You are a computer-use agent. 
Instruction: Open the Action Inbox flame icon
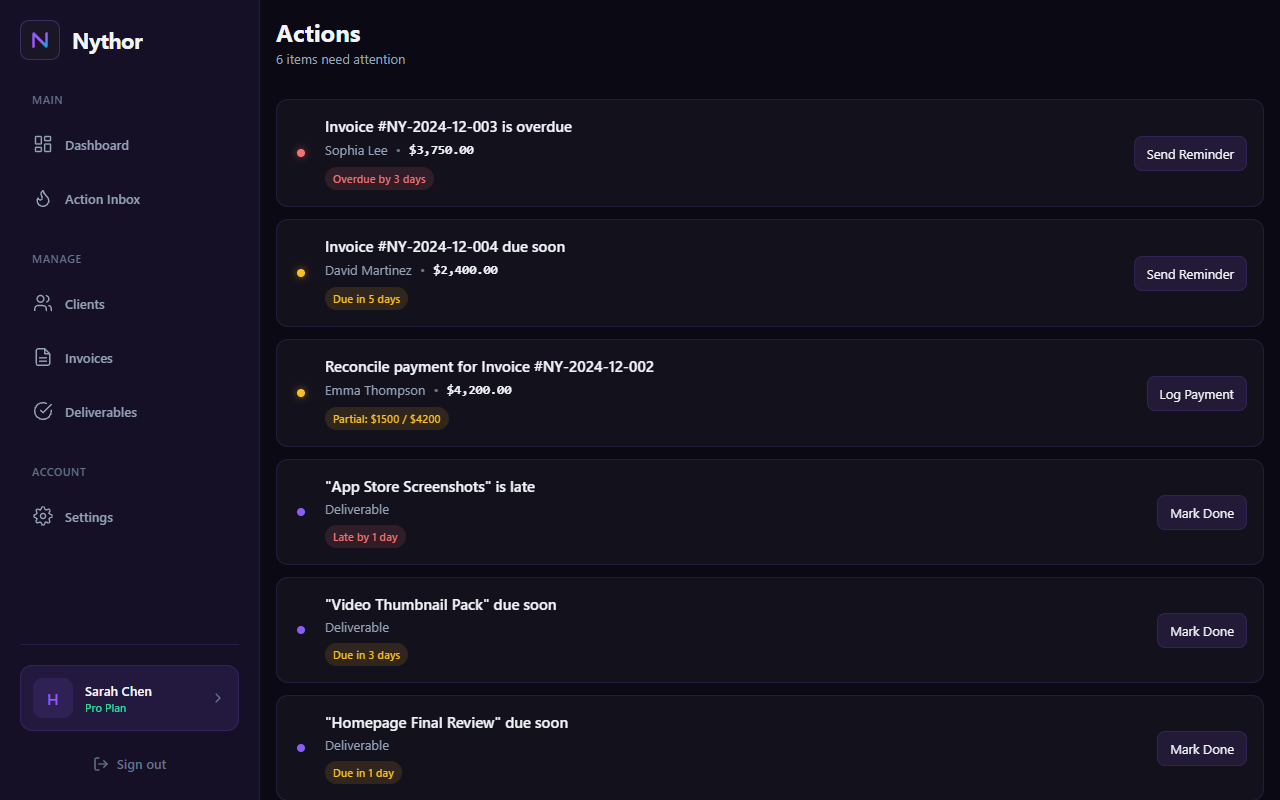[x=43, y=198]
